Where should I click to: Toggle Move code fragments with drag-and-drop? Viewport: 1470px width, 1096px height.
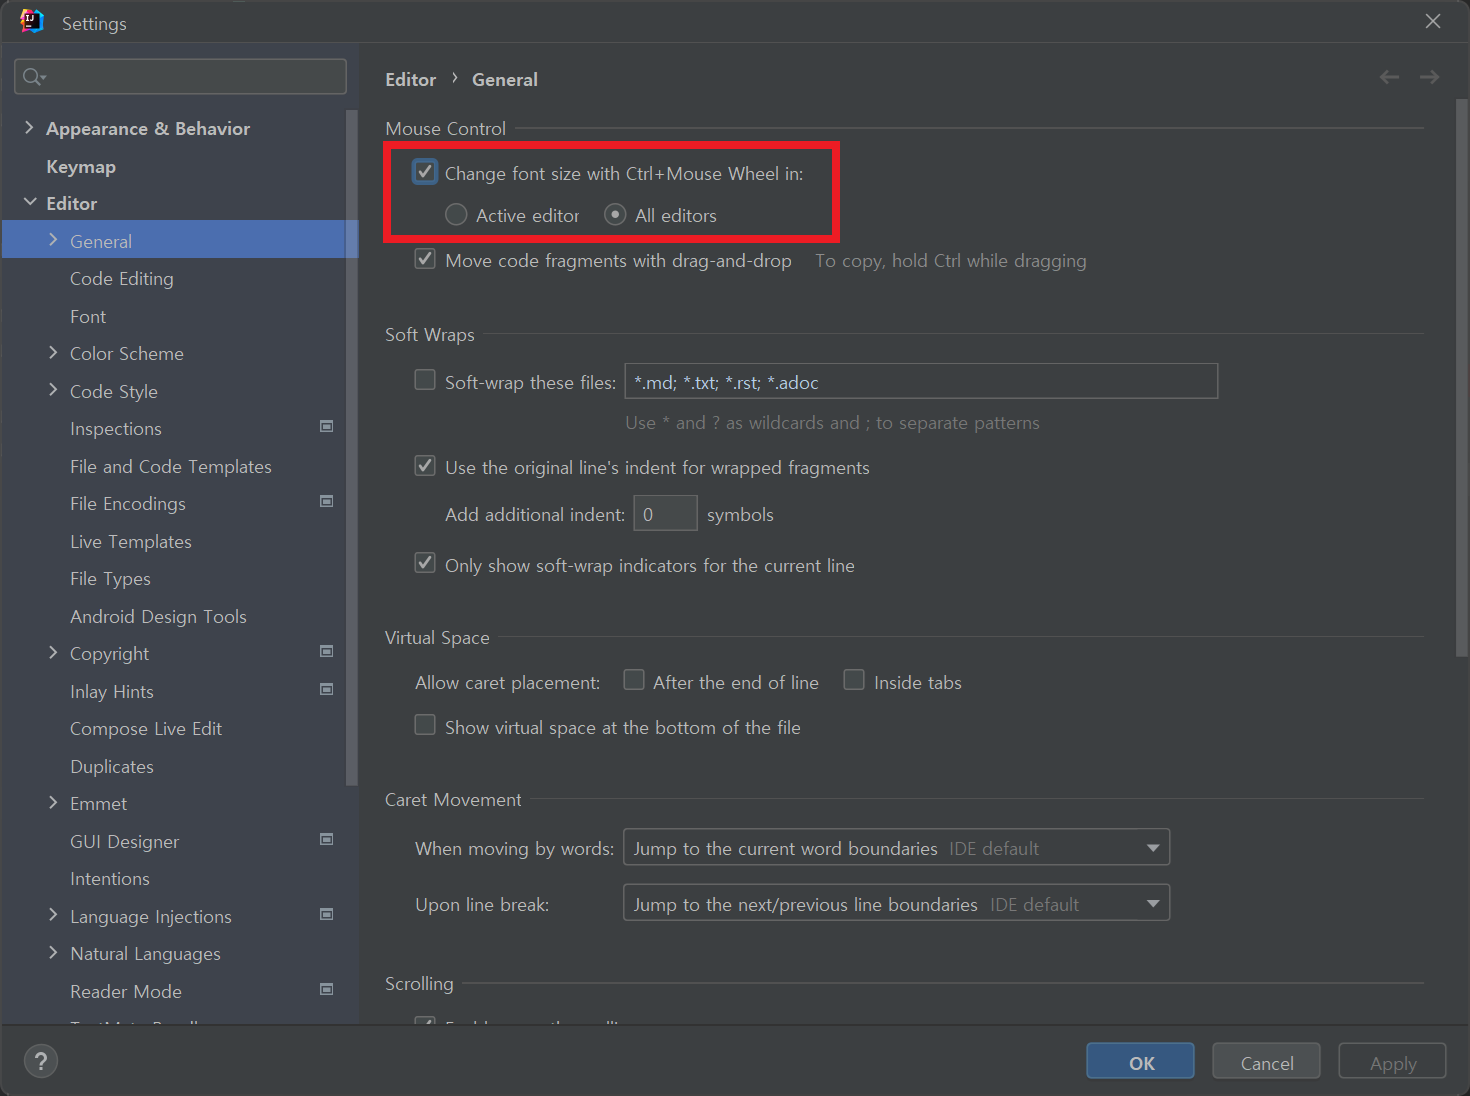[x=425, y=259]
